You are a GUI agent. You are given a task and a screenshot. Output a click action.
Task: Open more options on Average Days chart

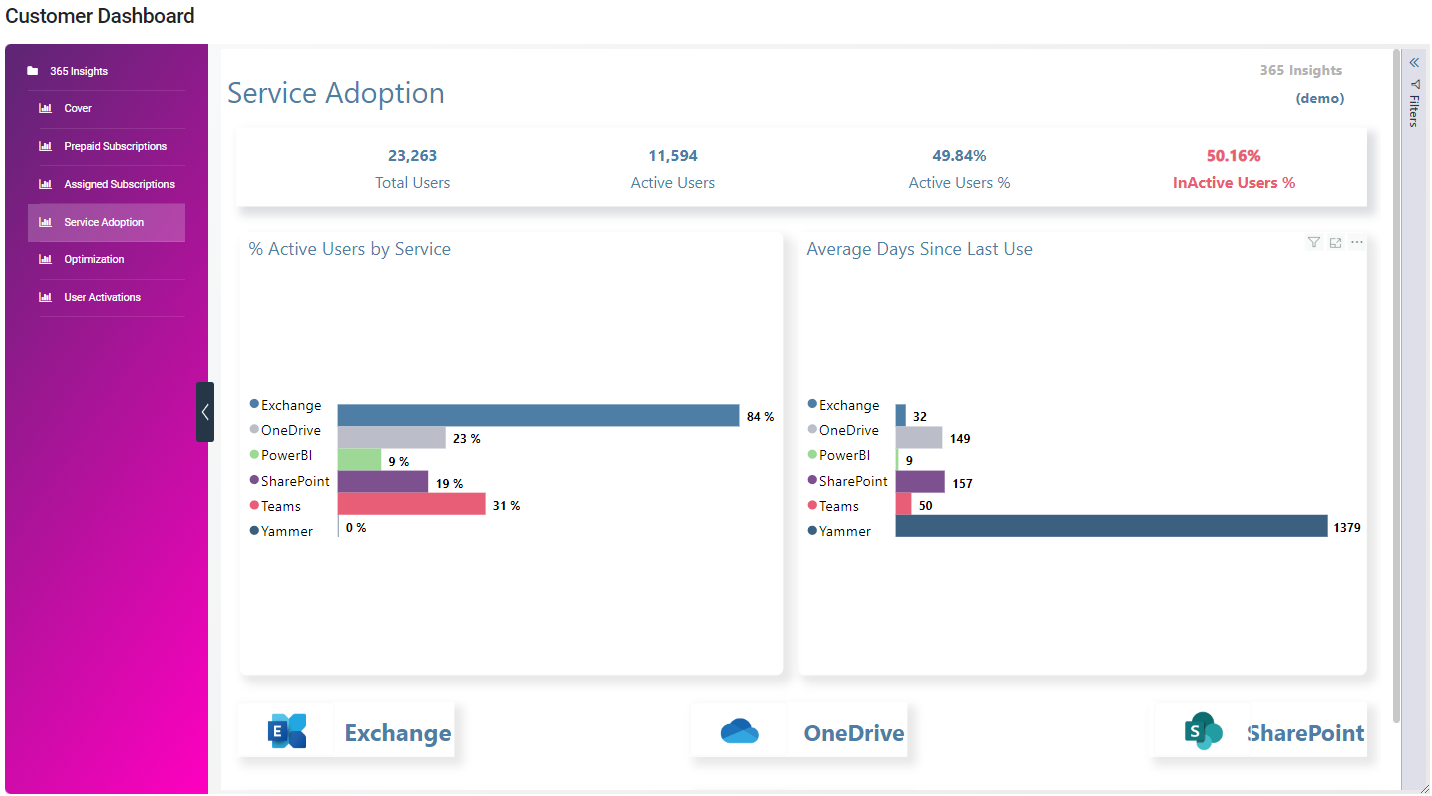click(x=1357, y=242)
